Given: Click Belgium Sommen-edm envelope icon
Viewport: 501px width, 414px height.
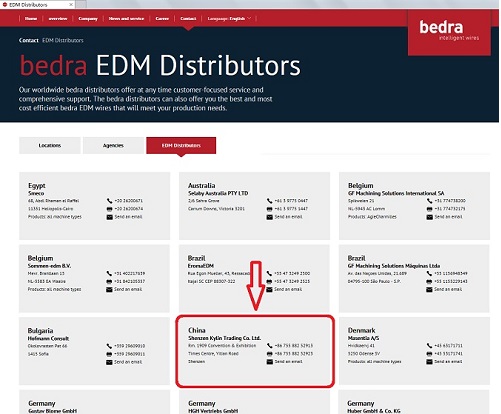Looking at the screenshot, I should tap(109, 289).
